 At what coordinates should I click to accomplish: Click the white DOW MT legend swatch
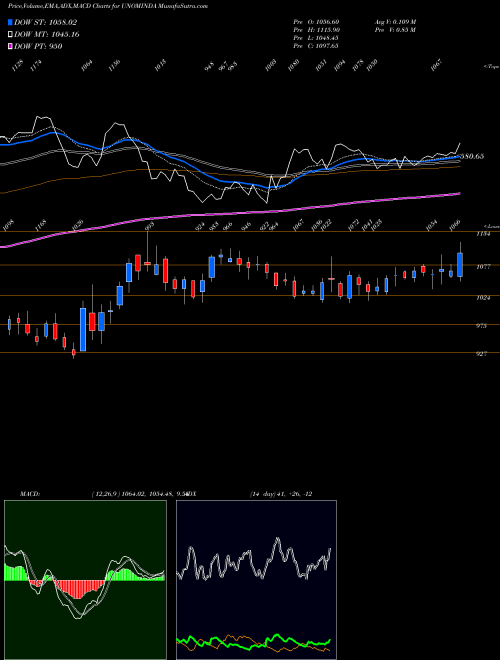tap(10, 35)
